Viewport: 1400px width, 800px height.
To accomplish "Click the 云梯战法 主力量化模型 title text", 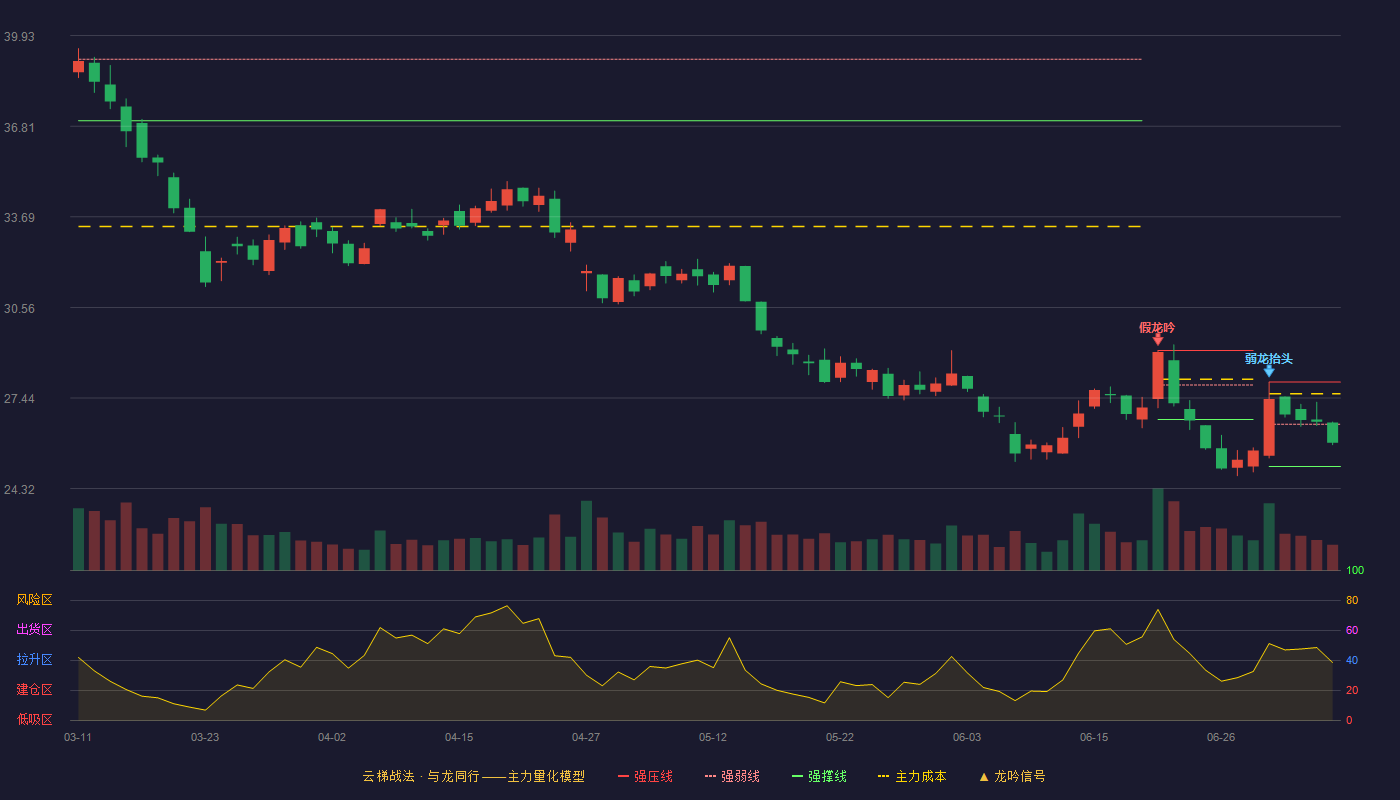I will [x=474, y=776].
